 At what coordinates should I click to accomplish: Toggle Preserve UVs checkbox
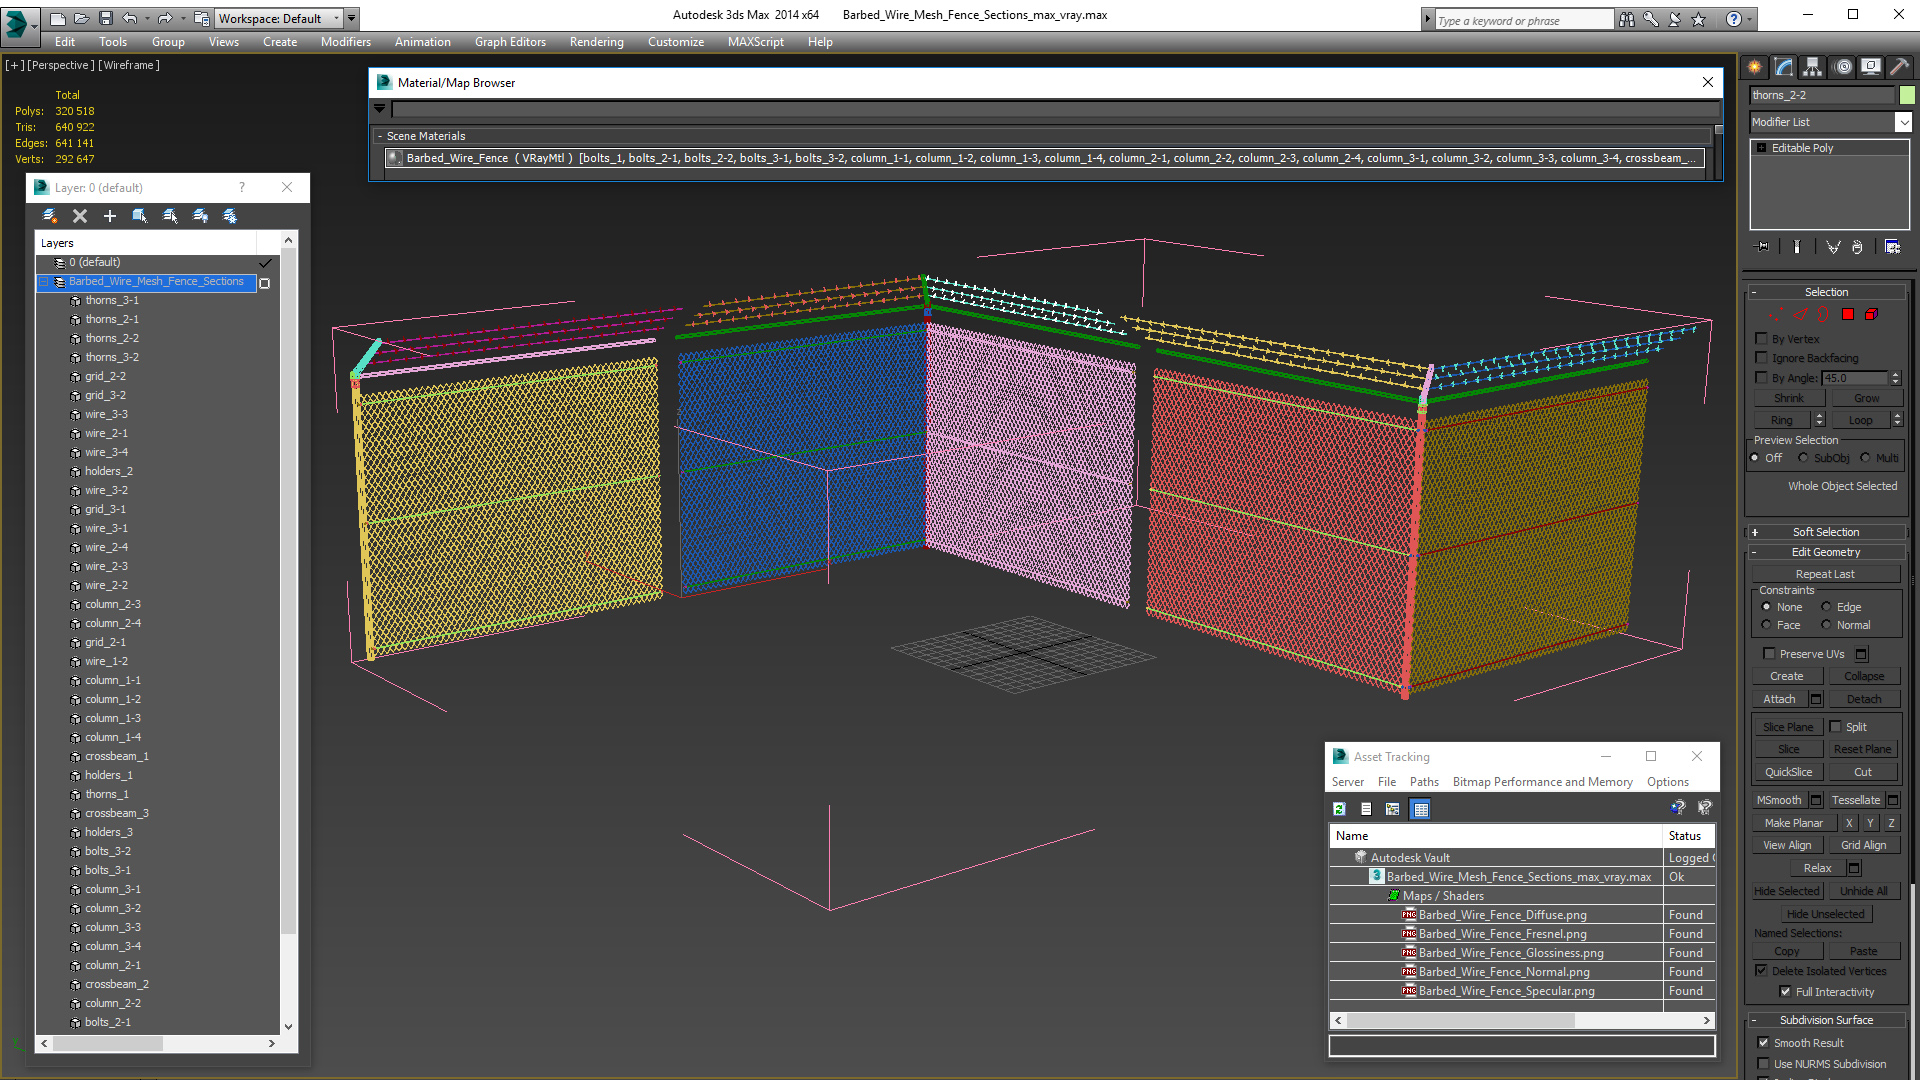pyautogui.click(x=1769, y=654)
